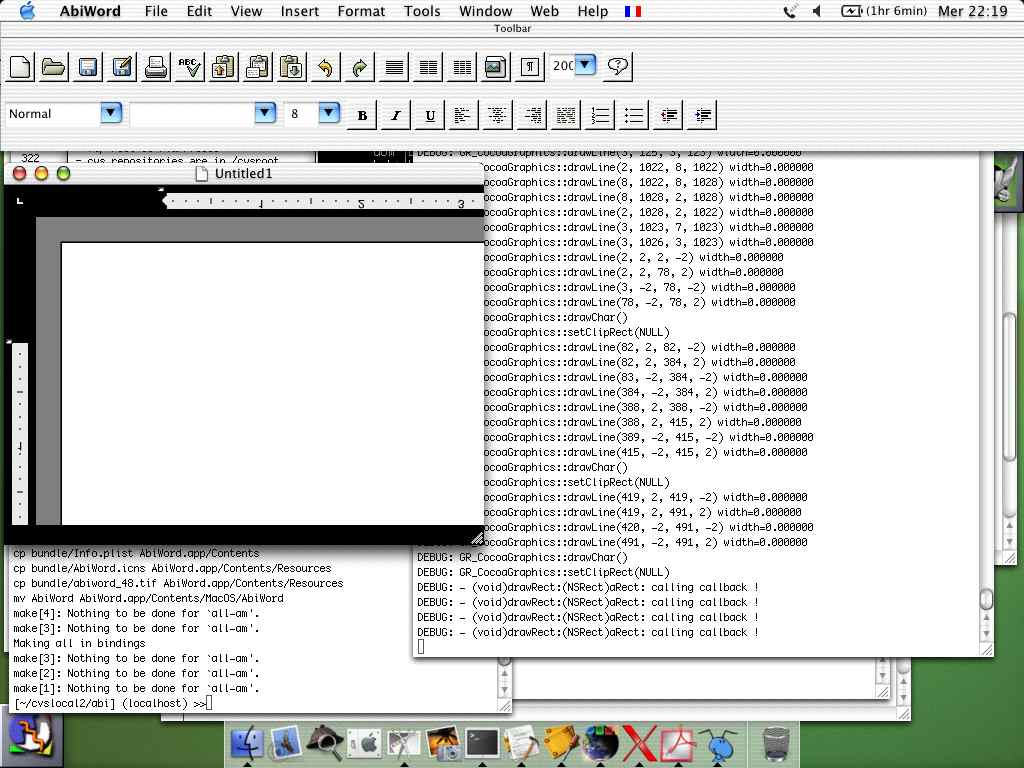Create a new document with toolbar icon

click(20, 67)
